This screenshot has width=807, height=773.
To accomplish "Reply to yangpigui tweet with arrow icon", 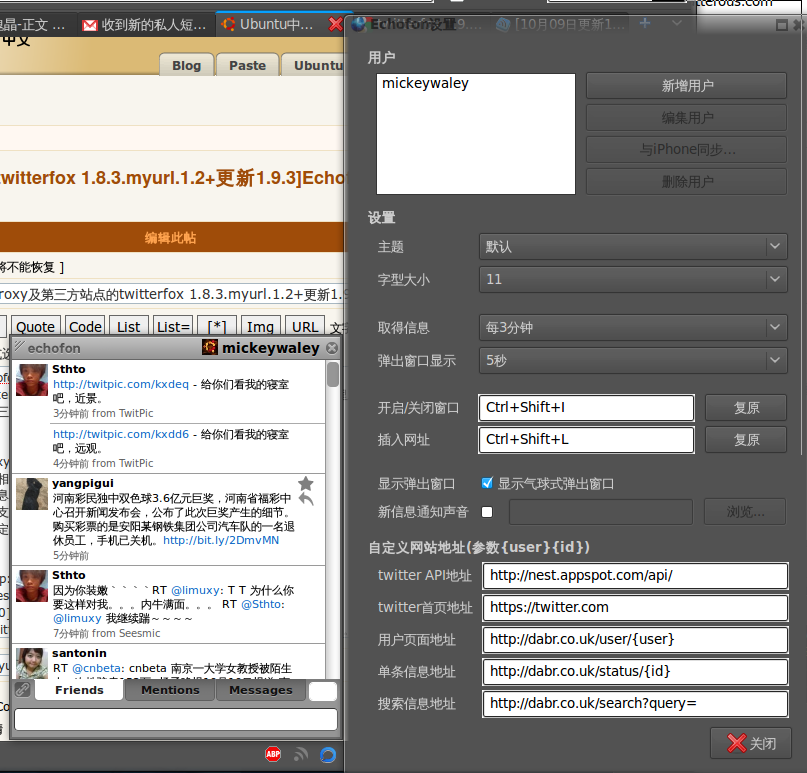I will 306,499.
